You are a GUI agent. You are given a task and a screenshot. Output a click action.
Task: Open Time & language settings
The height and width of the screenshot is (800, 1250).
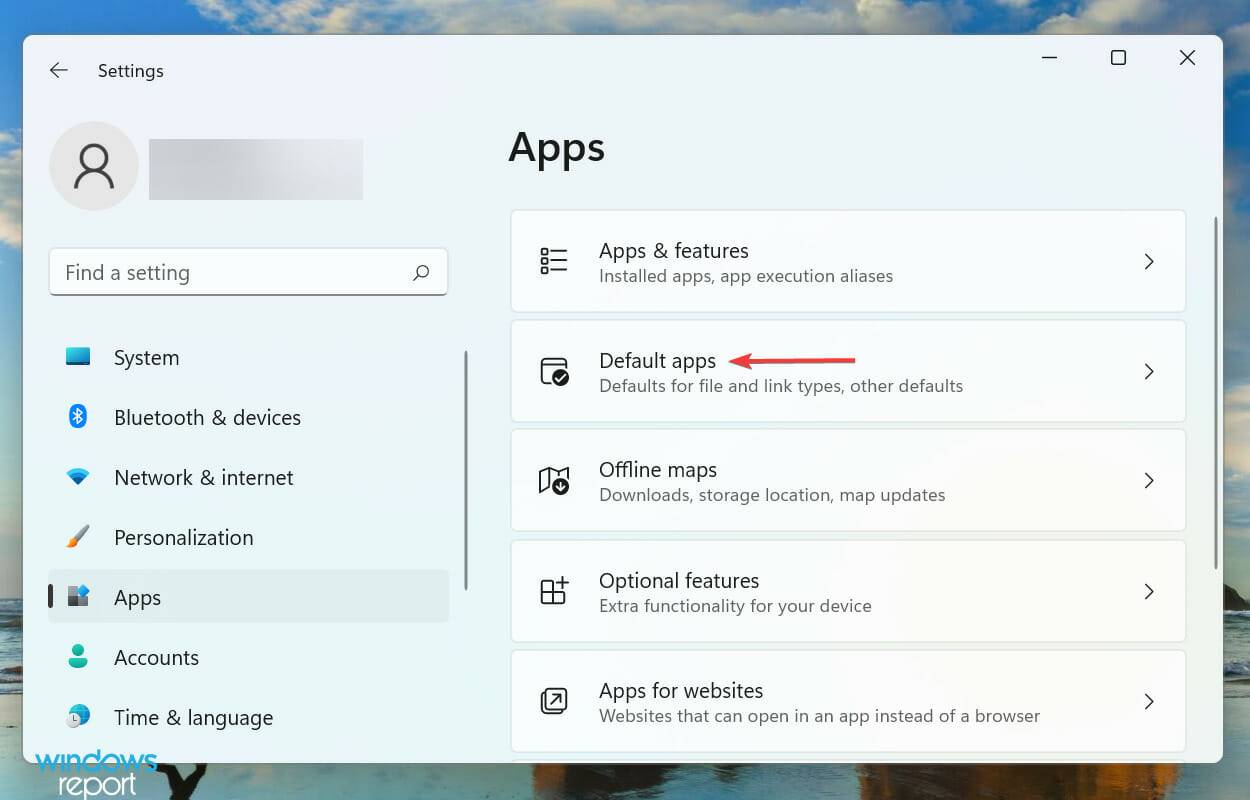(193, 717)
